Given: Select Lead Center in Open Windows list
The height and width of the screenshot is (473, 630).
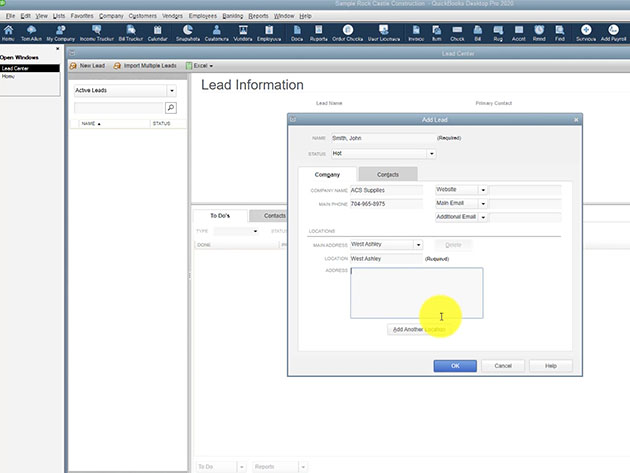Looking at the screenshot, I should [30, 68].
